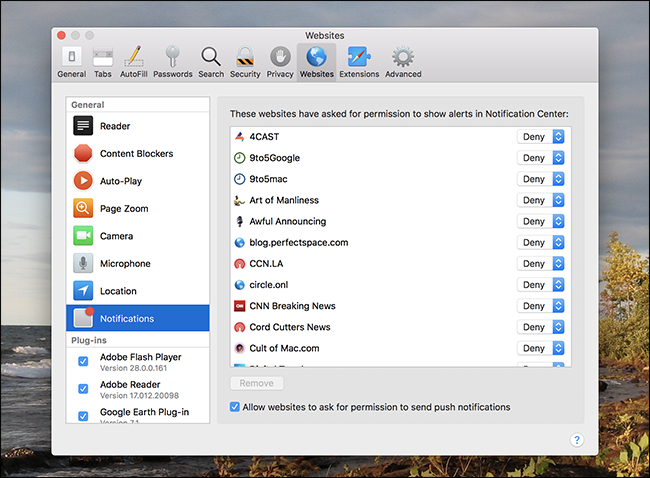Screen dimensions: 650x478
Task: Select the Notifications badge icon
Action: click(x=83, y=318)
